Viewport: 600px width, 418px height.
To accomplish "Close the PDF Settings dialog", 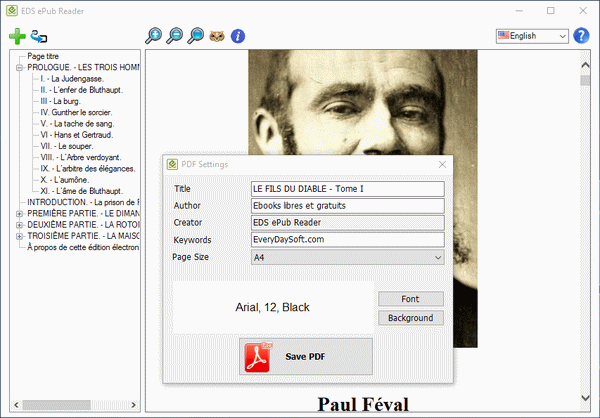I will click(442, 164).
